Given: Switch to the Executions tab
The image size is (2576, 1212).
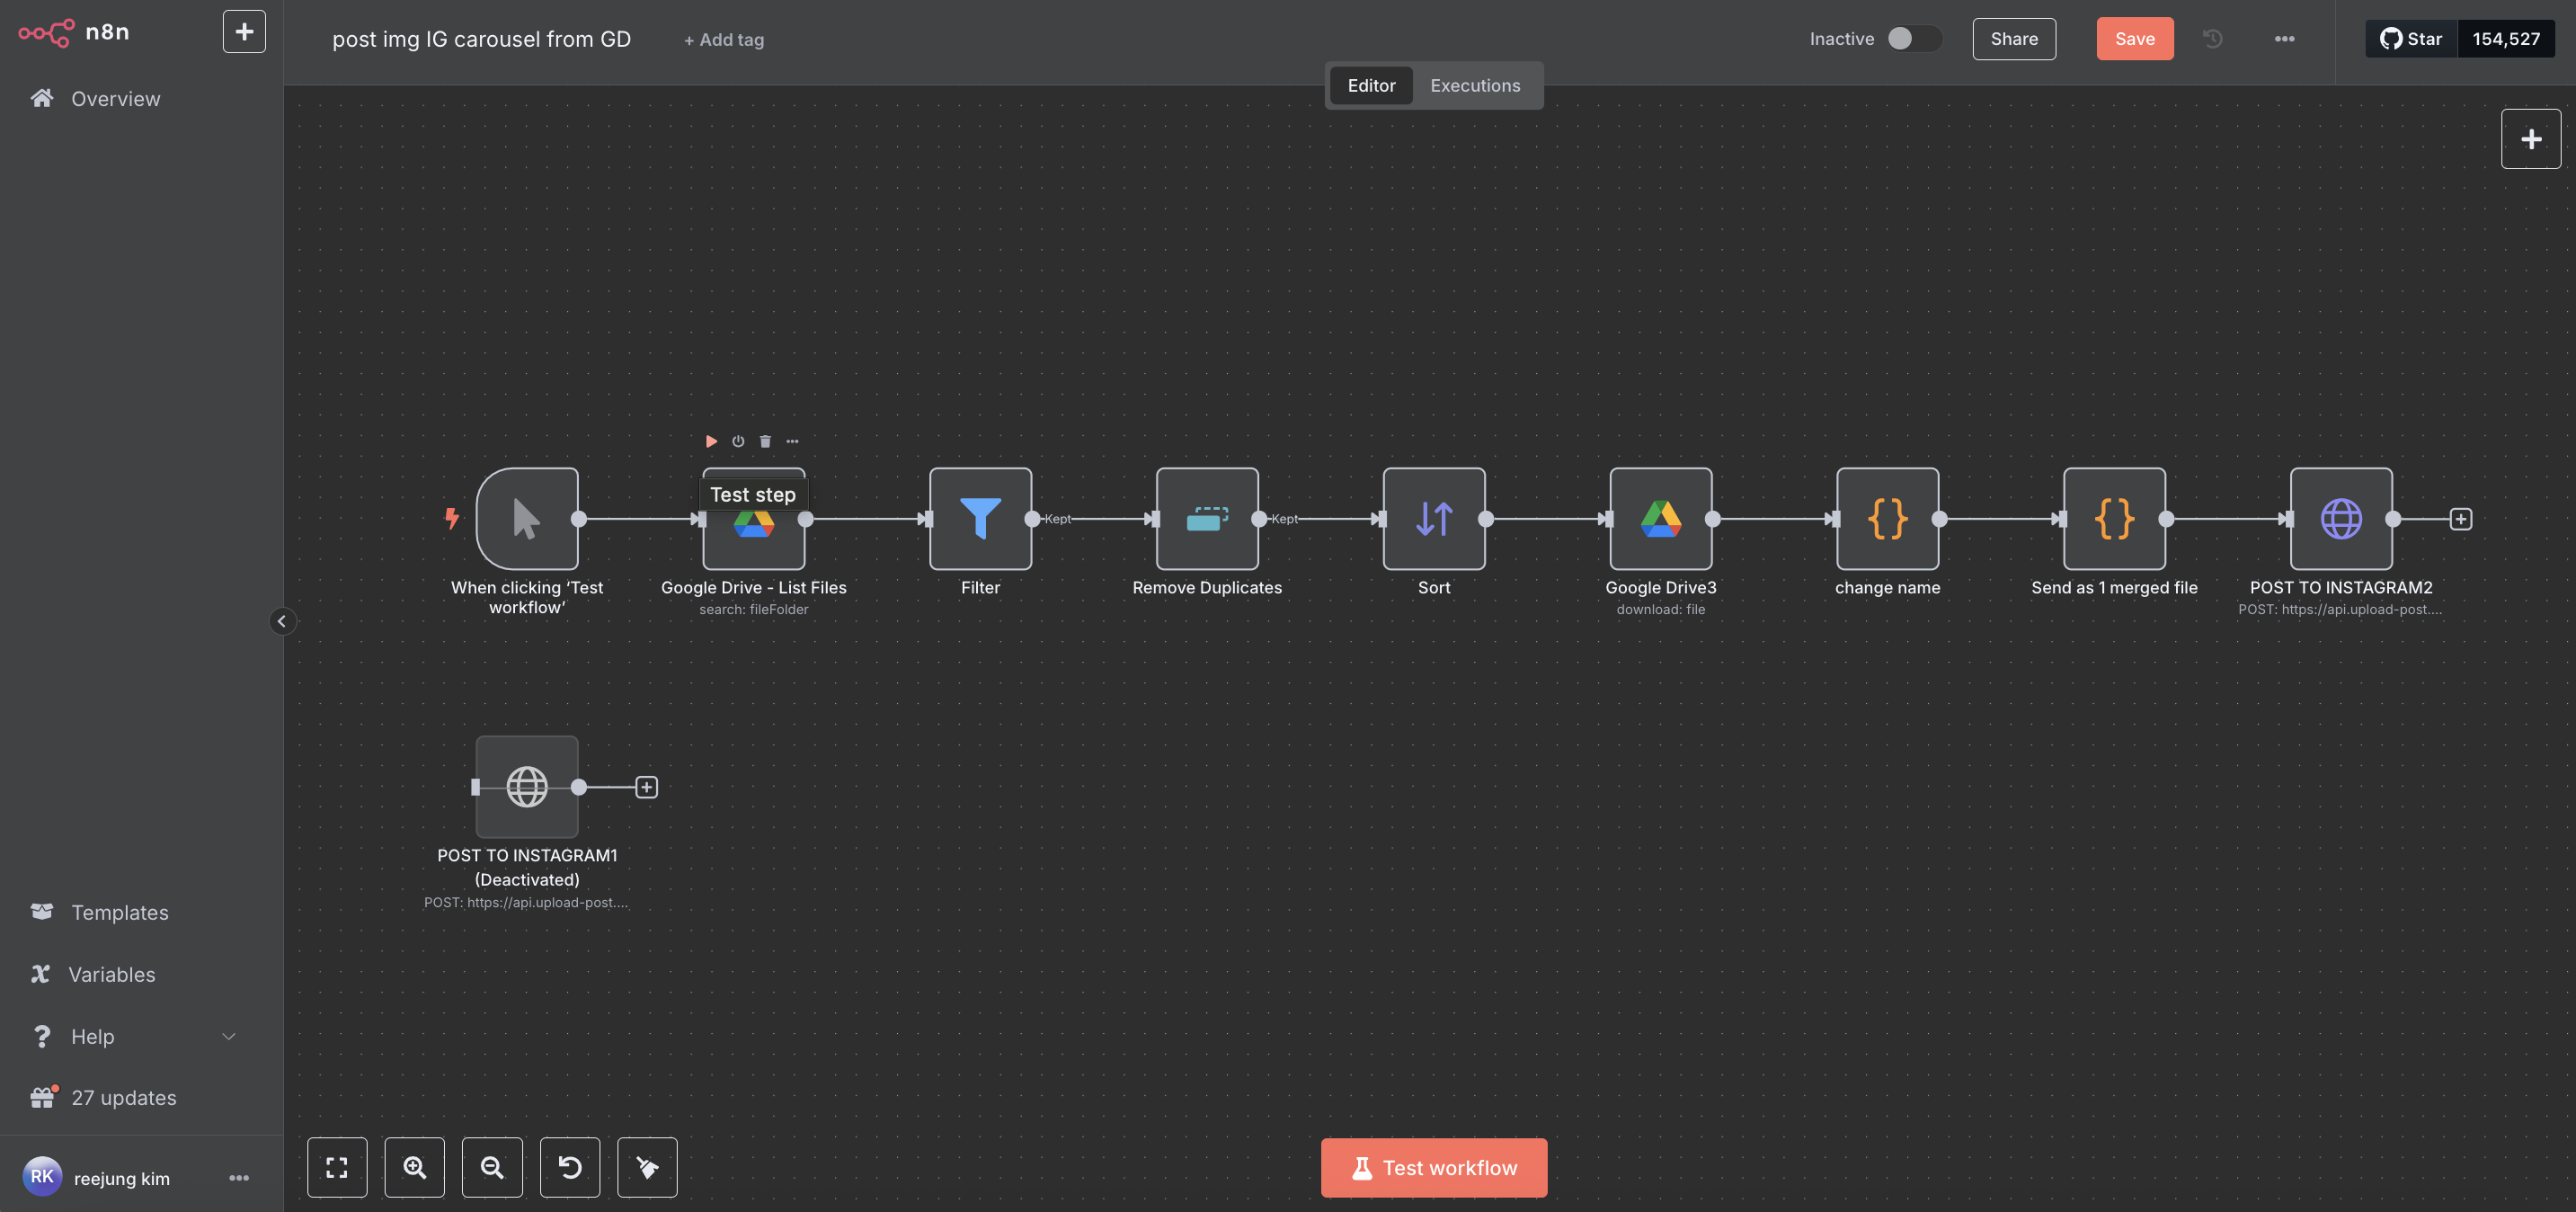Looking at the screenshot, I should click(x=1474, y=86).
